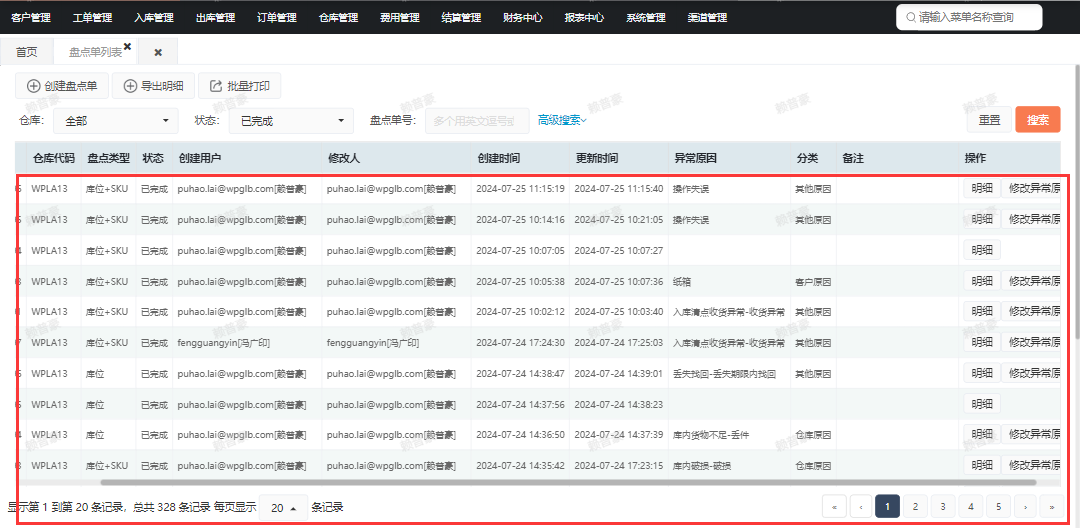Viewport: 1080px width, 528px height.
Task: Click the 导出明细 button
Action: point(153,86)
